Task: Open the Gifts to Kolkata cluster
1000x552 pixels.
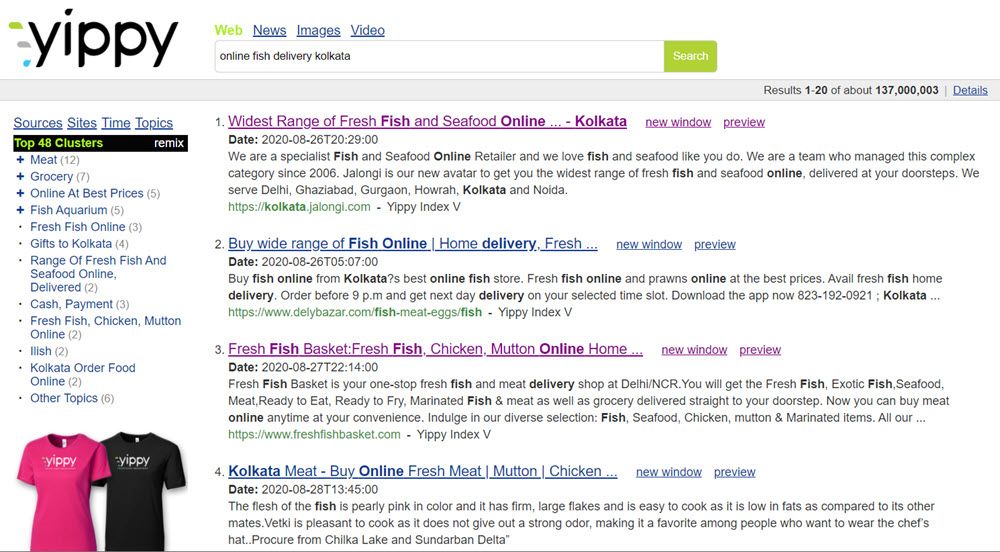Action: [71, 243]
